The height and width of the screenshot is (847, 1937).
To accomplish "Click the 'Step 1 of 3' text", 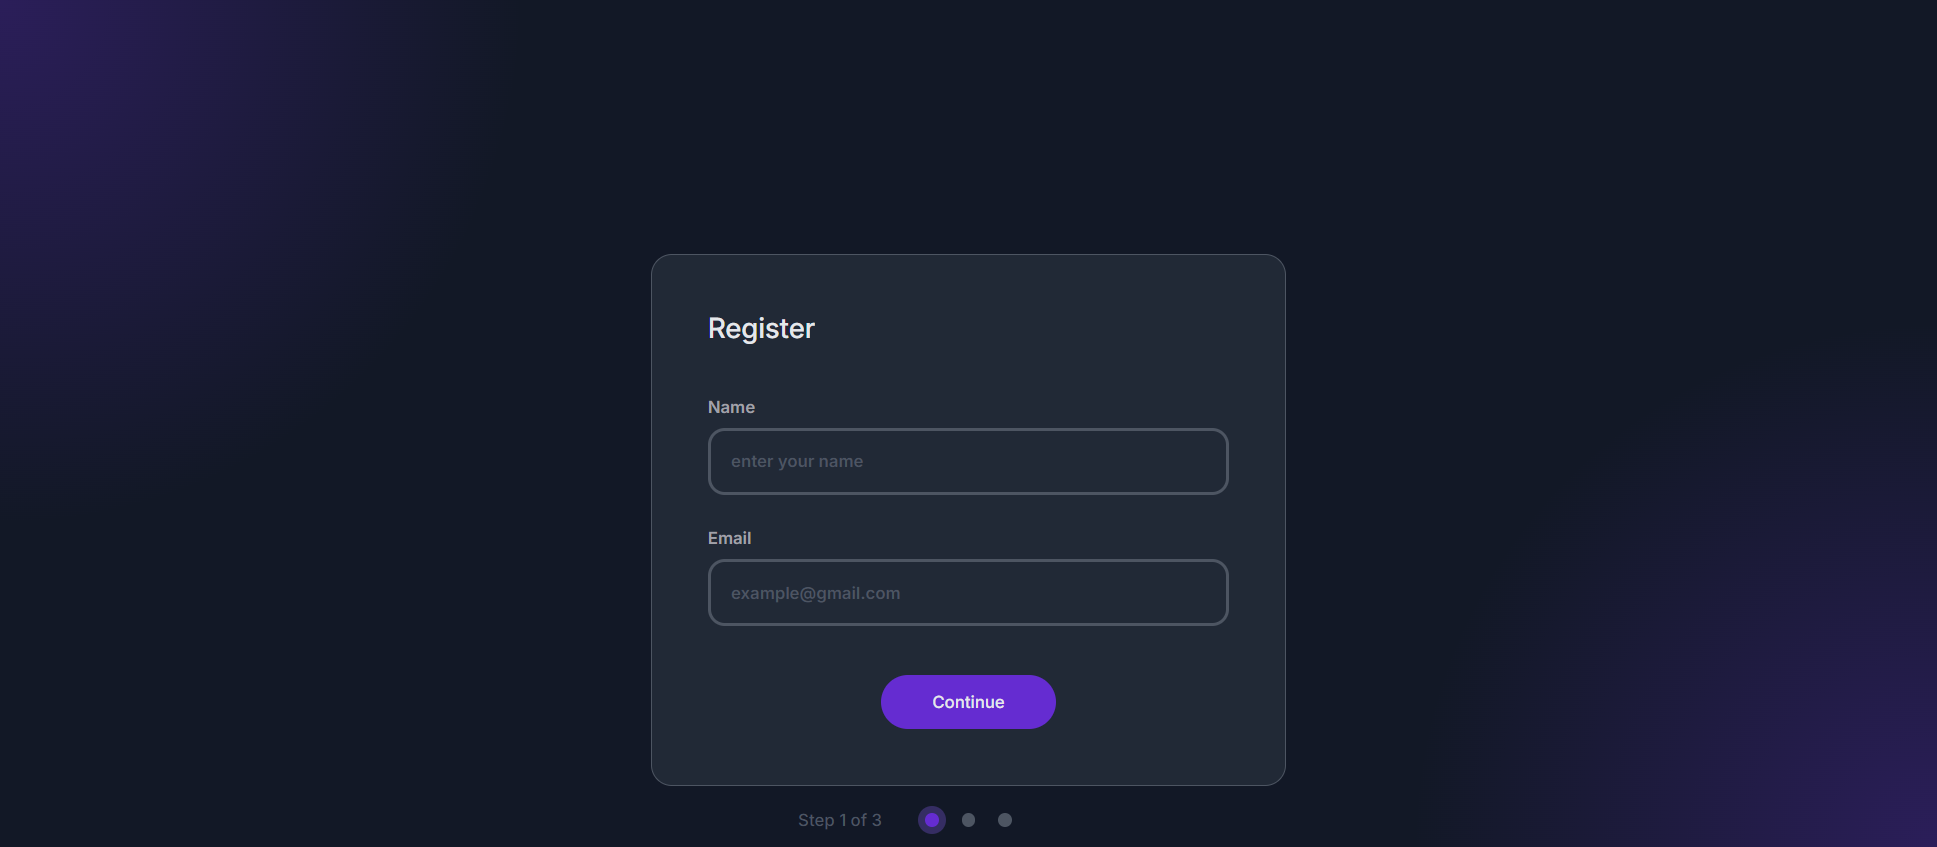I will [x=839, y=820].
